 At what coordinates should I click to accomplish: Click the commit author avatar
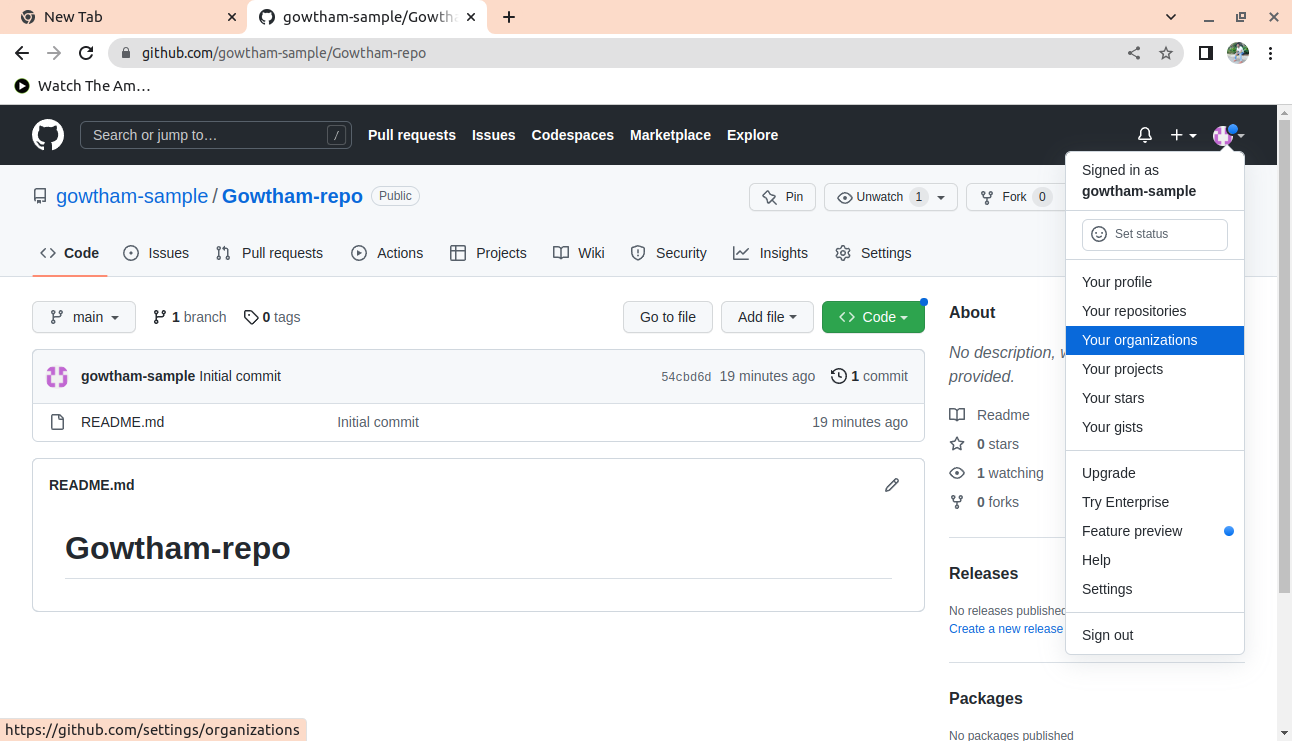click(57, 376)
